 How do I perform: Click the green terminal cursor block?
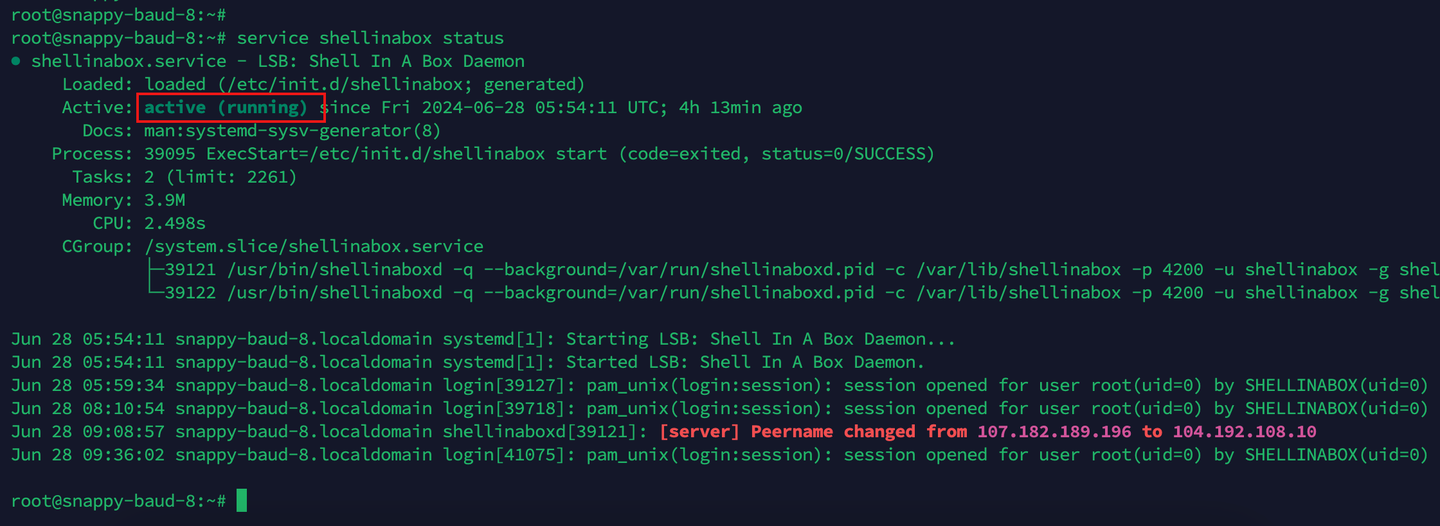point(241,500)
